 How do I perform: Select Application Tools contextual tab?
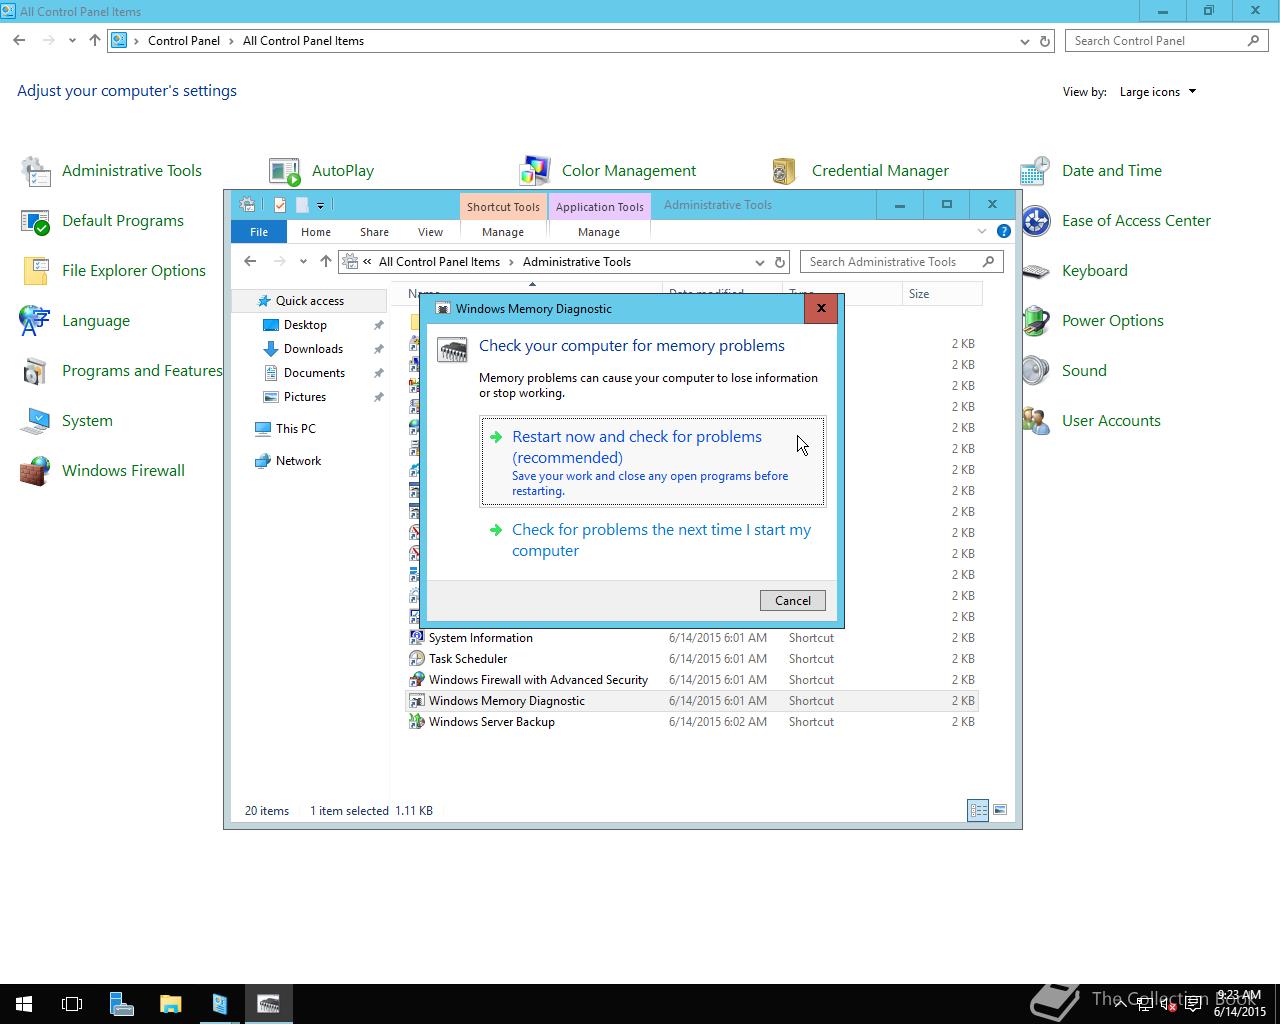[599, 207]
